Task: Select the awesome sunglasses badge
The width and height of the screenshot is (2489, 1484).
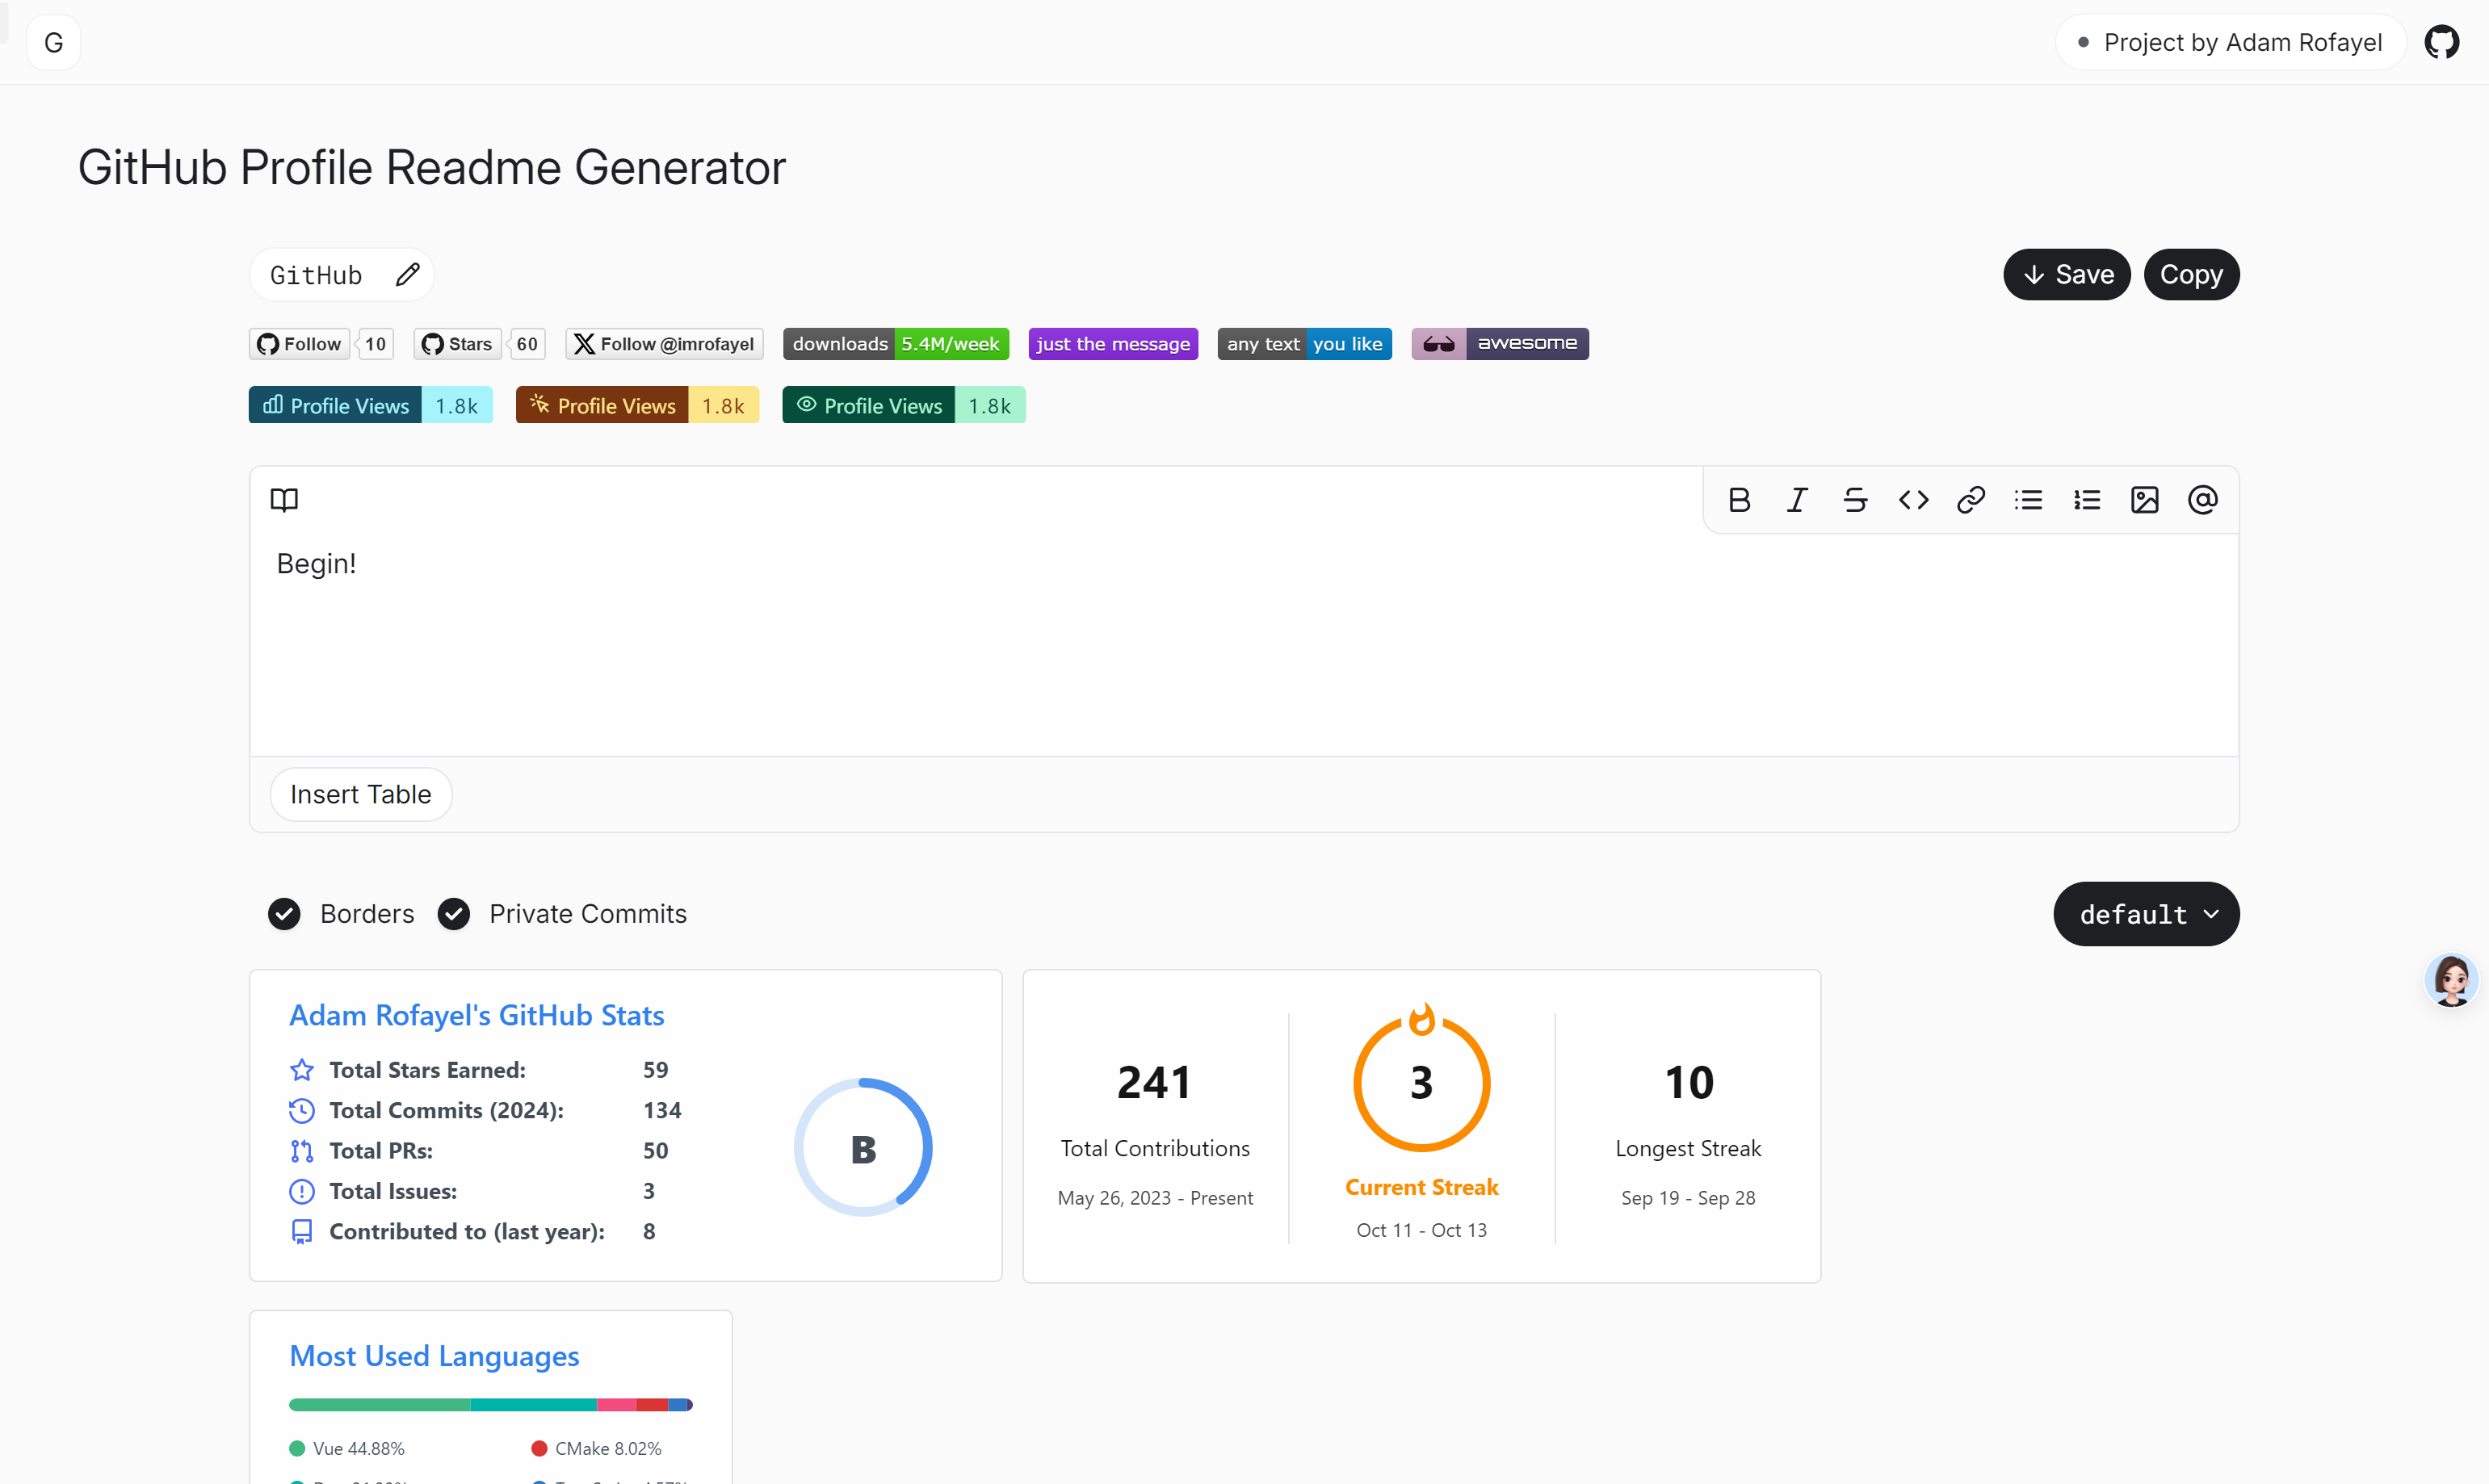Action: tap(1500, 344)
